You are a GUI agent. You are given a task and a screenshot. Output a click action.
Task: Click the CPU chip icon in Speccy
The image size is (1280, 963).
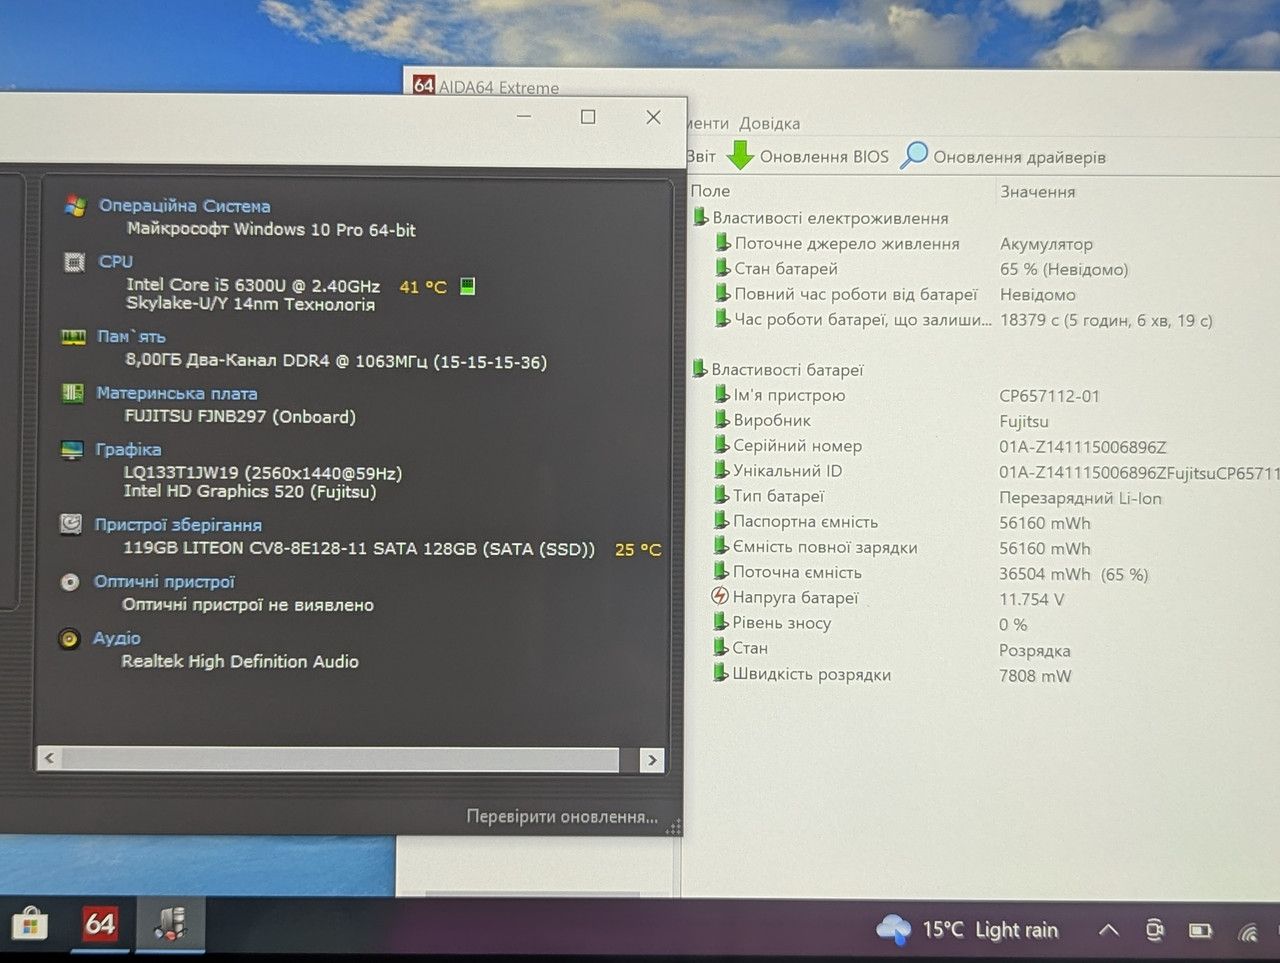coord(74,262)
